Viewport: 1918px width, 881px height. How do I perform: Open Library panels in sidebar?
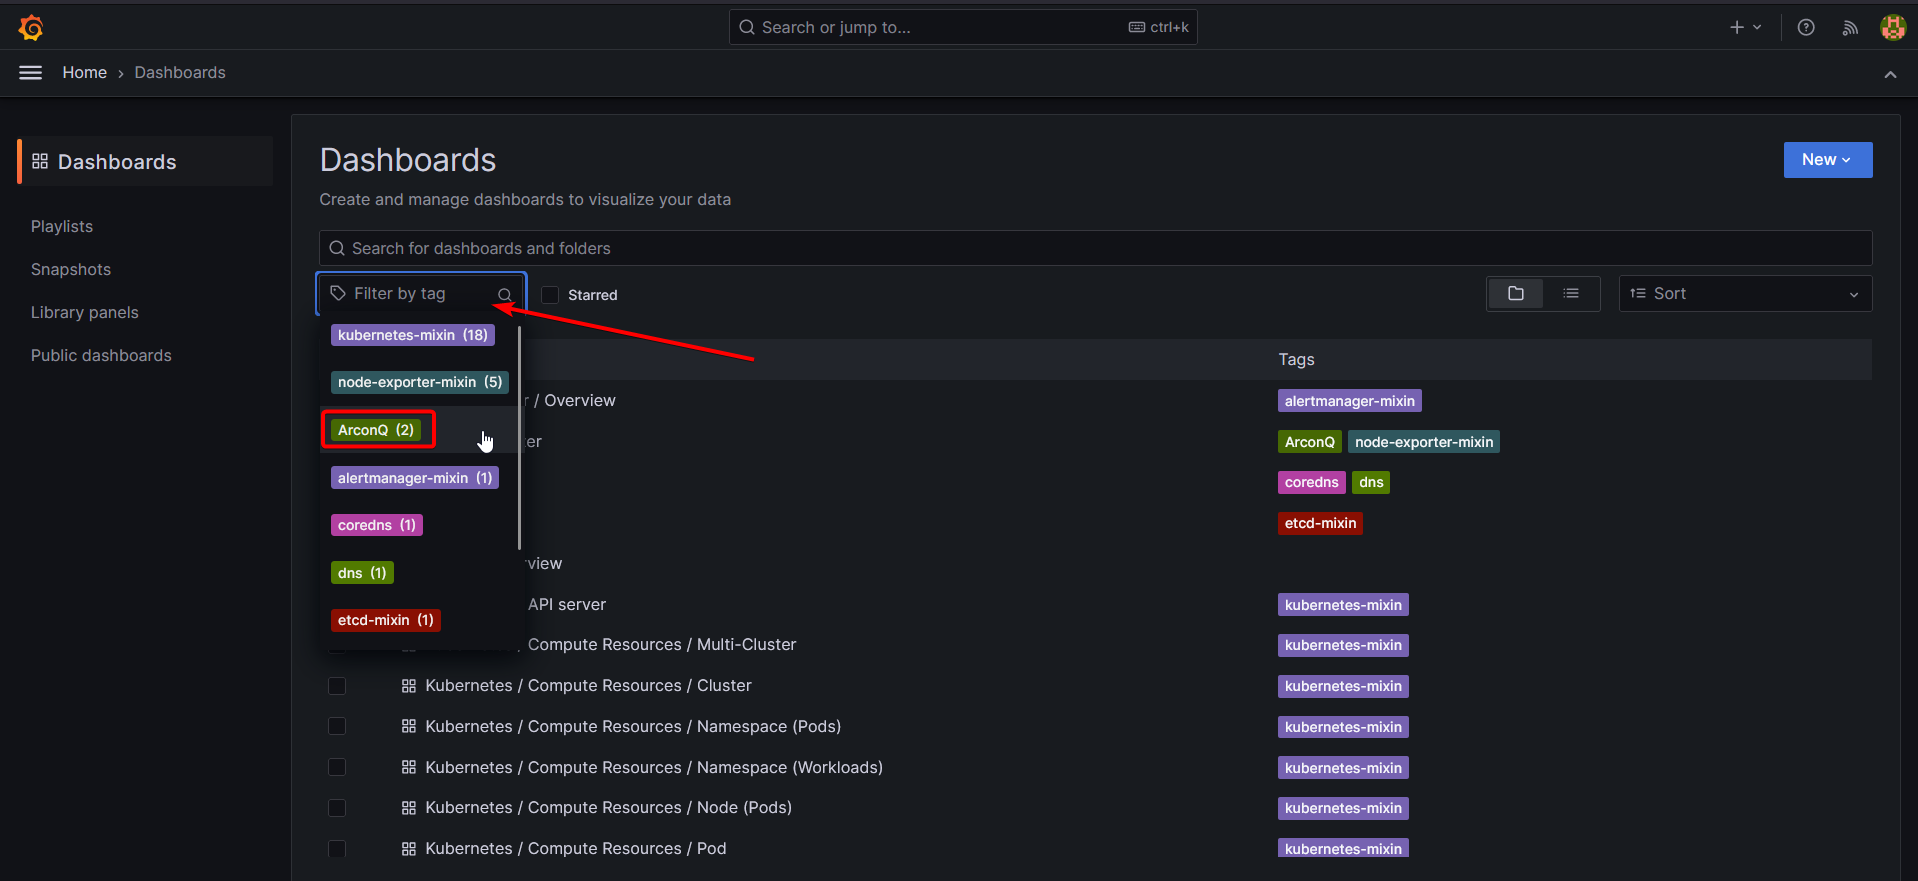85,313
